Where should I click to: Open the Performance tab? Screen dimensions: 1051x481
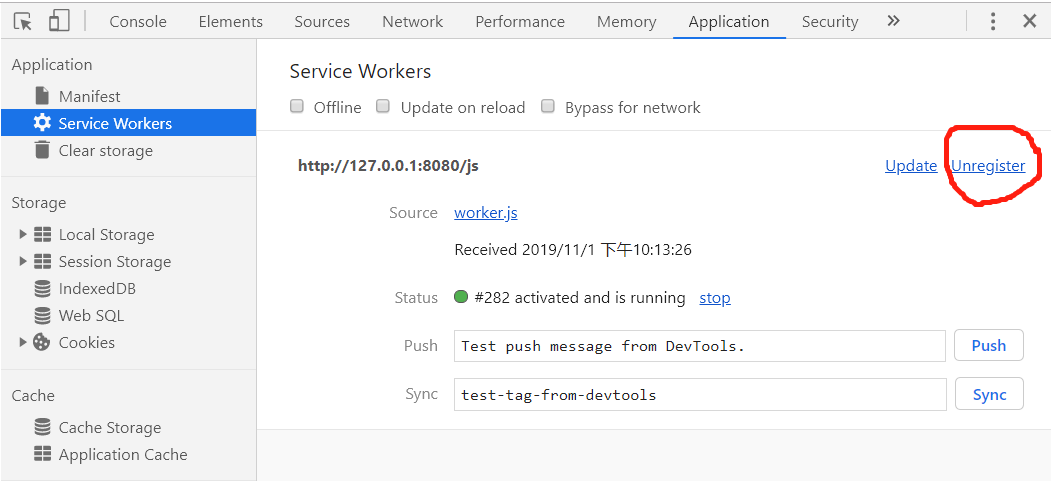(x=519, y=21)
